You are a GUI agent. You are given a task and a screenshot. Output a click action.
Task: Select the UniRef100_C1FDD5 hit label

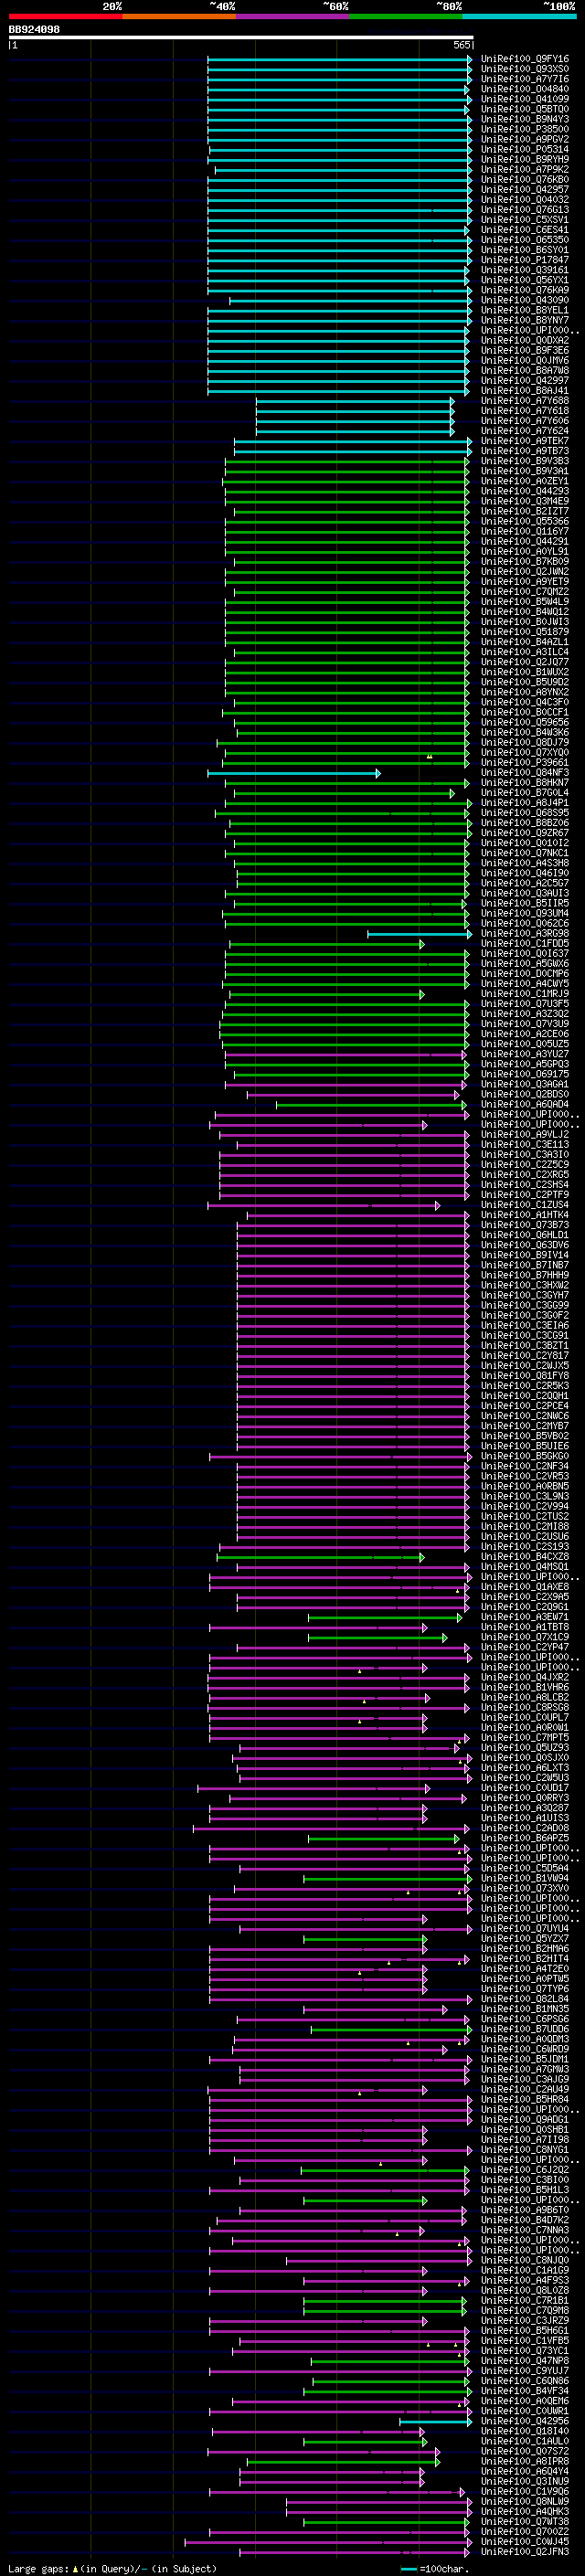pos(525,944)
